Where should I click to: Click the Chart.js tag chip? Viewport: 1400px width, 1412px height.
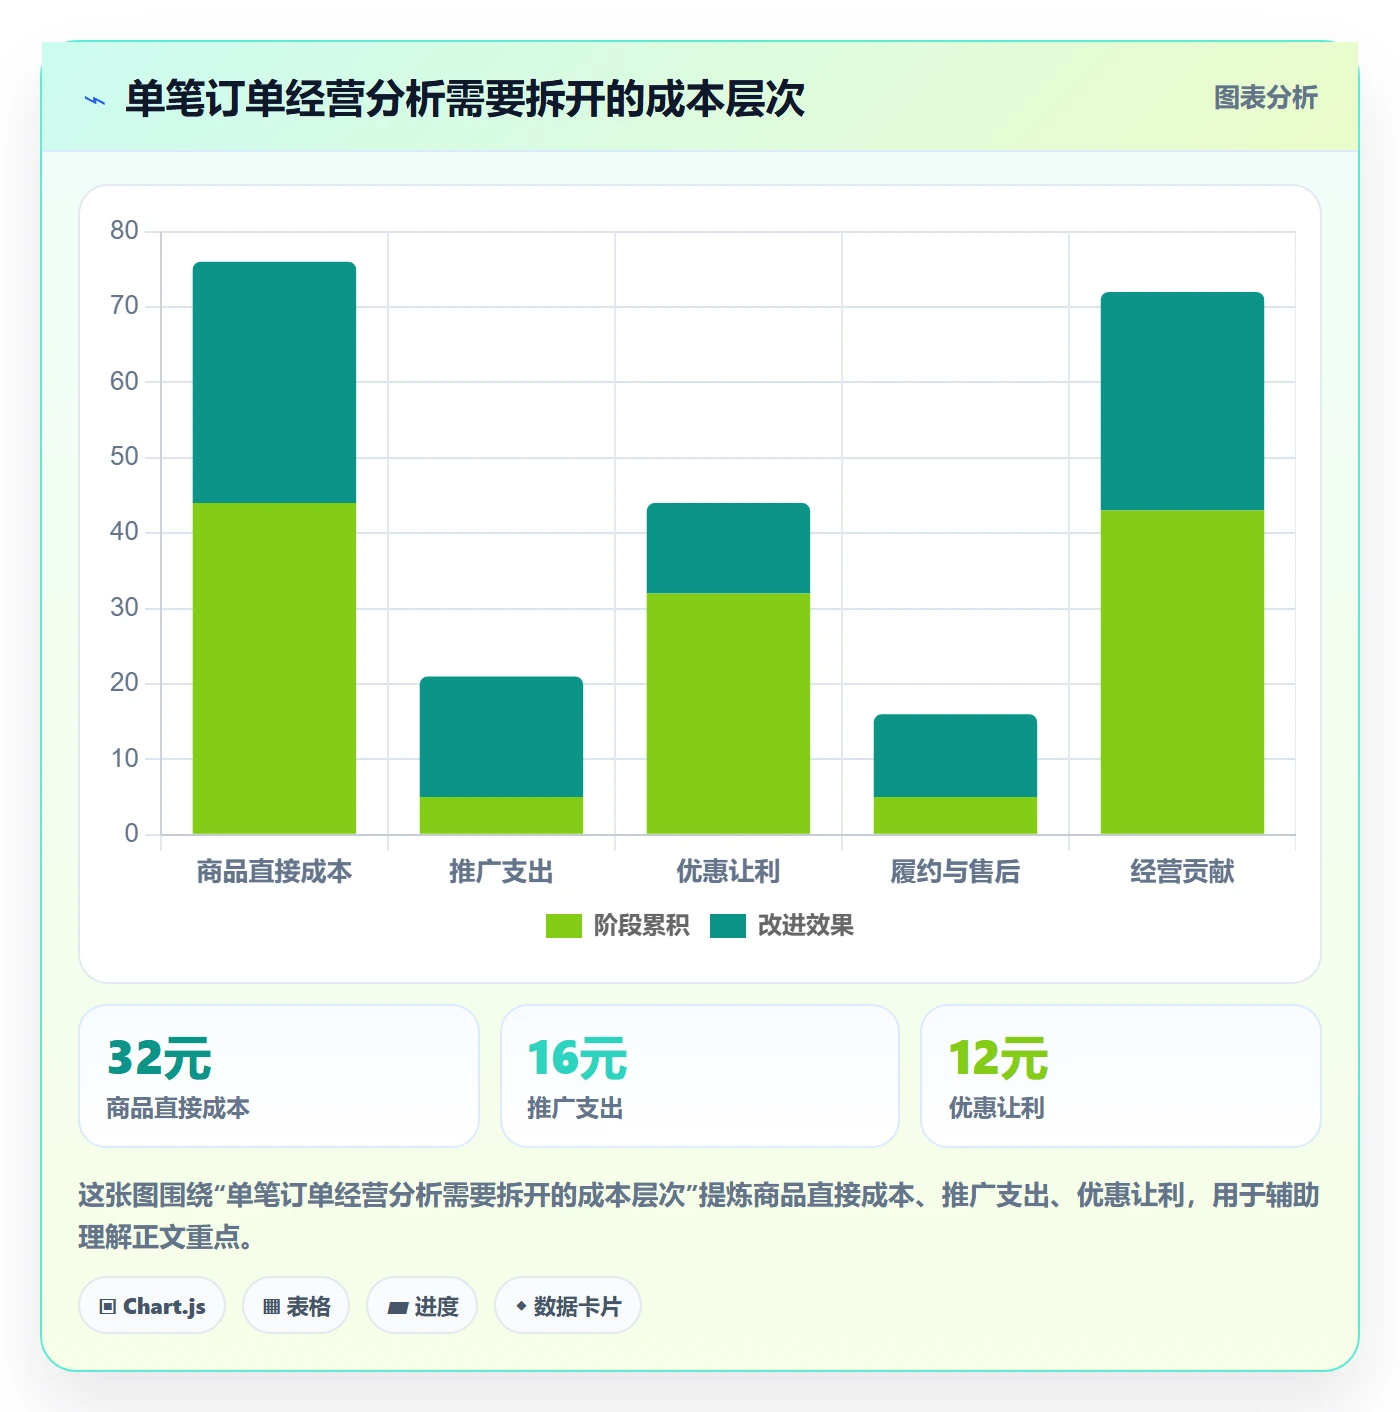[x=152, y=1306]
